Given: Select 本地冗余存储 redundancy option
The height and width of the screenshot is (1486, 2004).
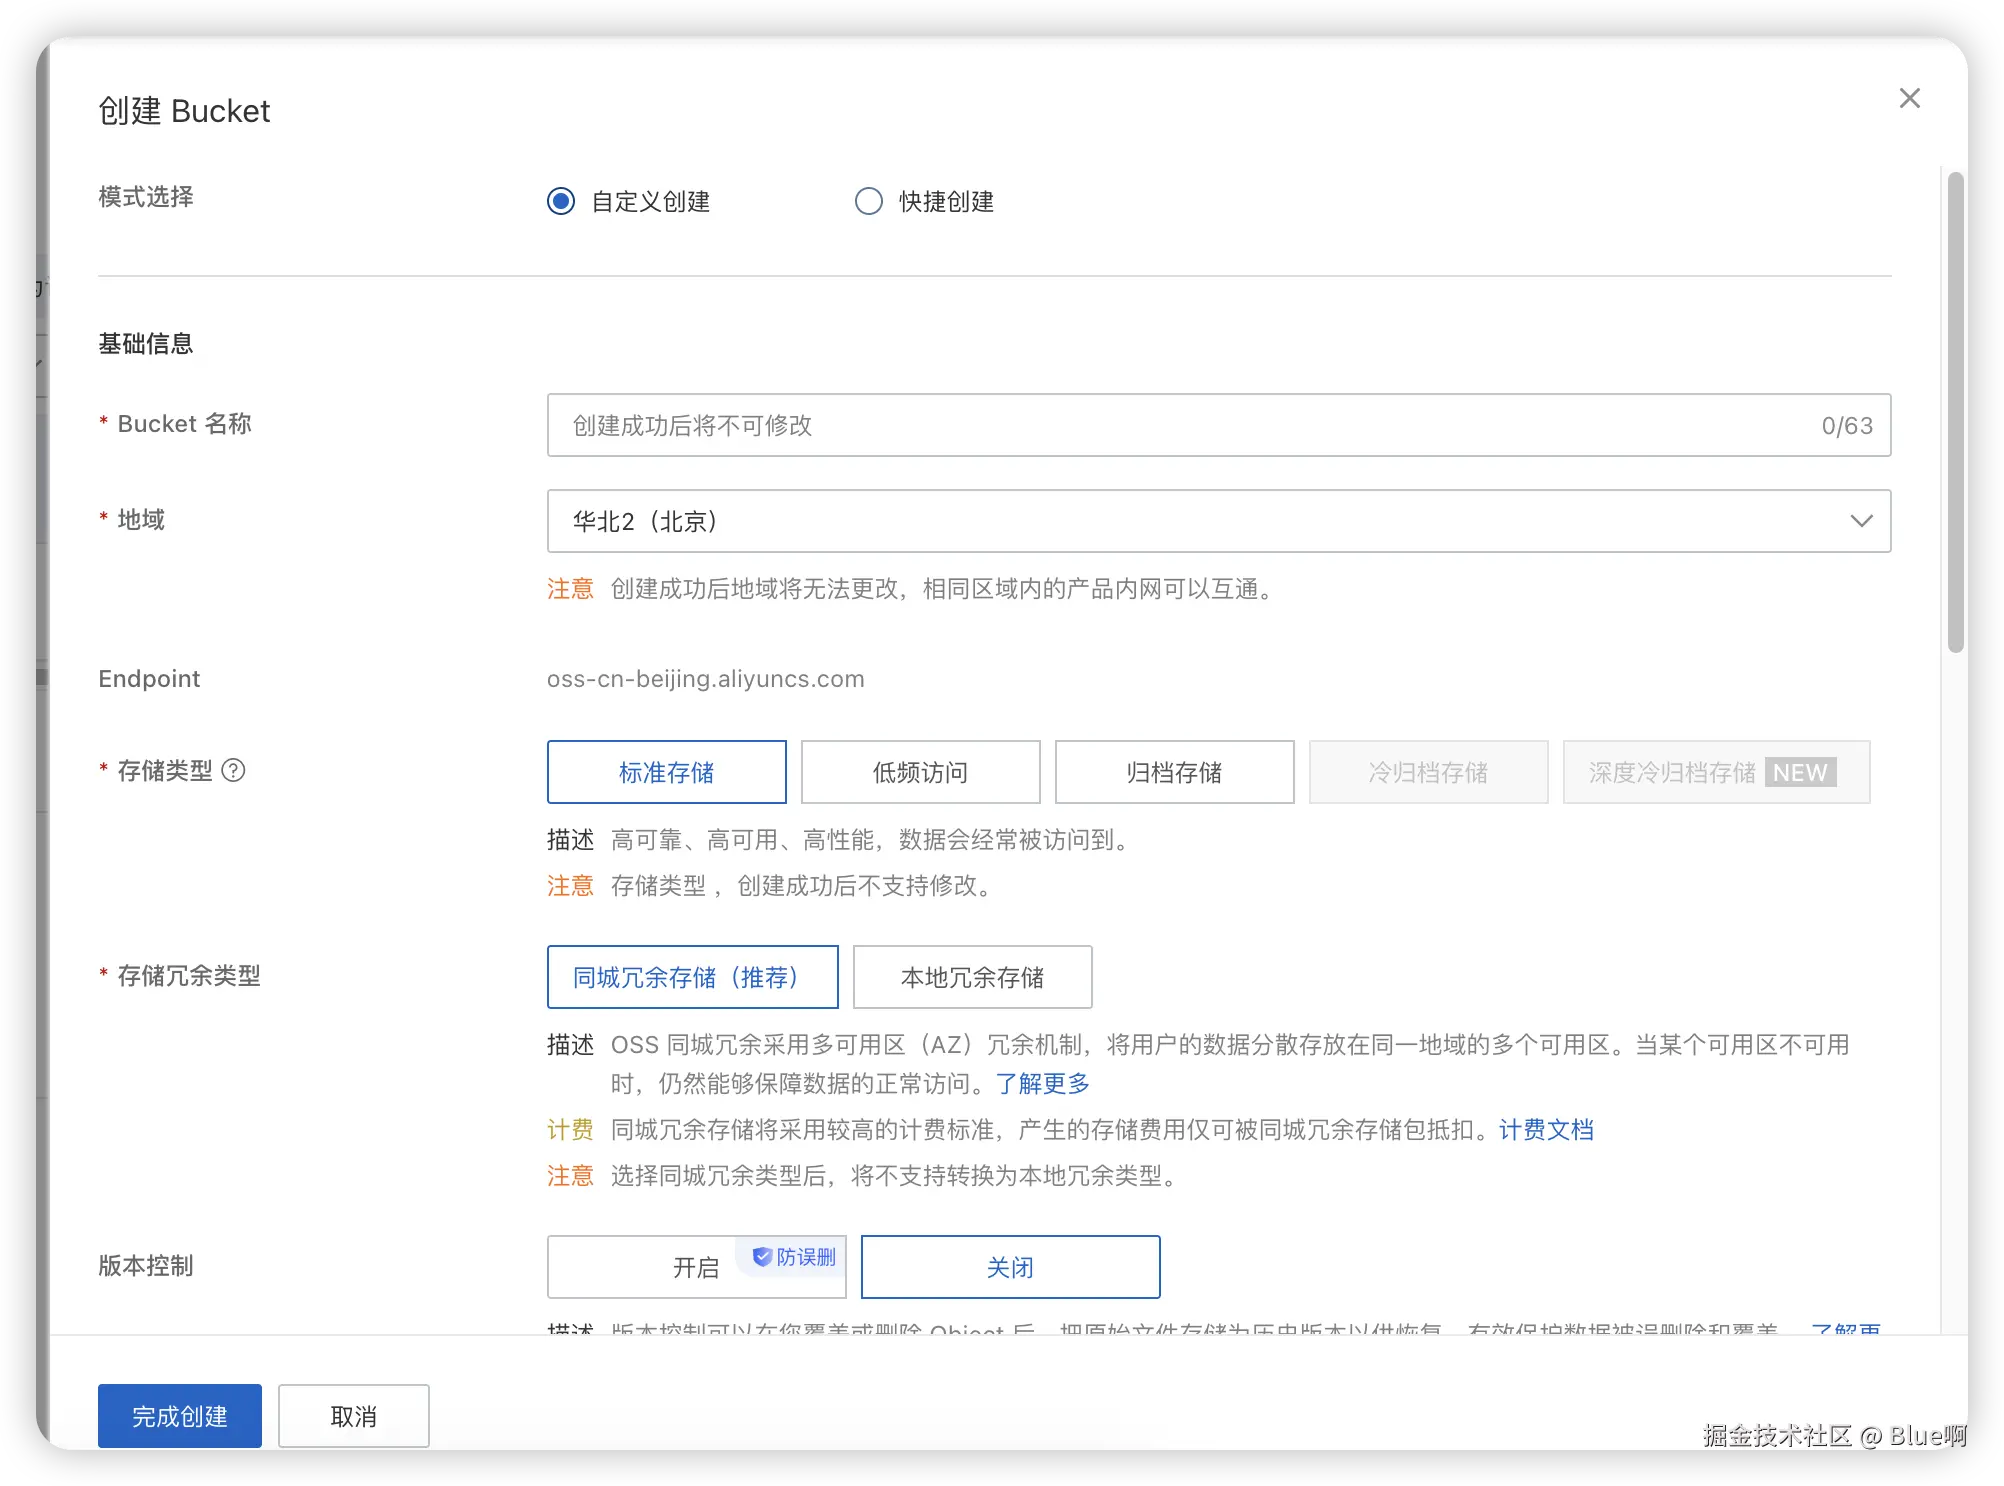Looking at the screenshot, I should (972, 977).
